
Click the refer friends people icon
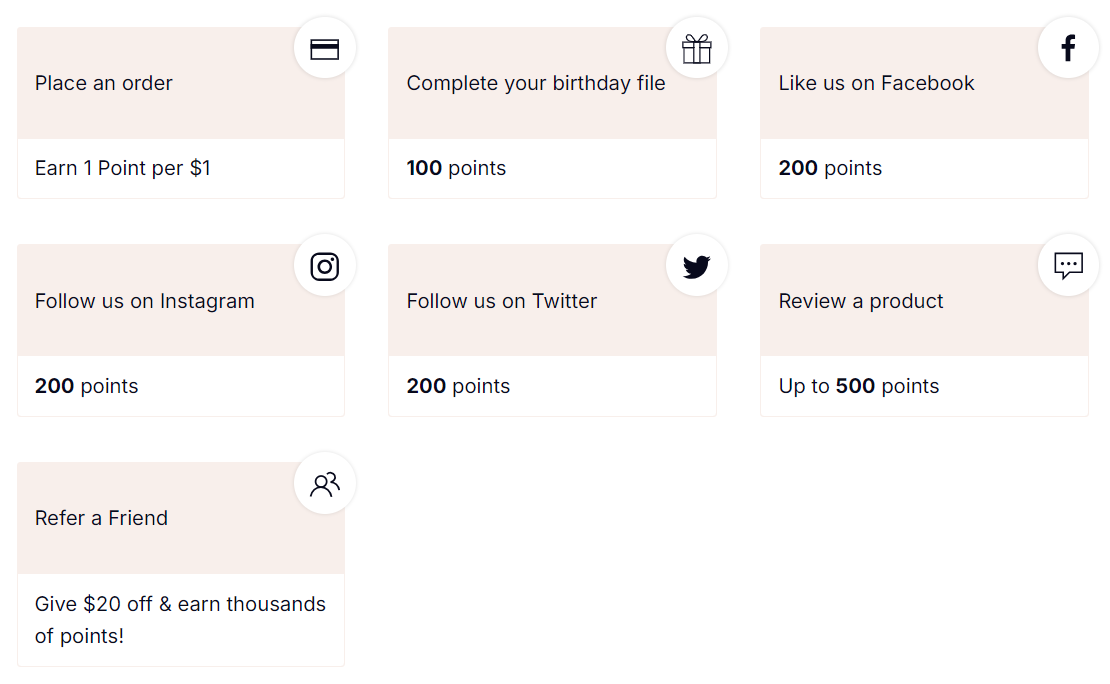325,484
